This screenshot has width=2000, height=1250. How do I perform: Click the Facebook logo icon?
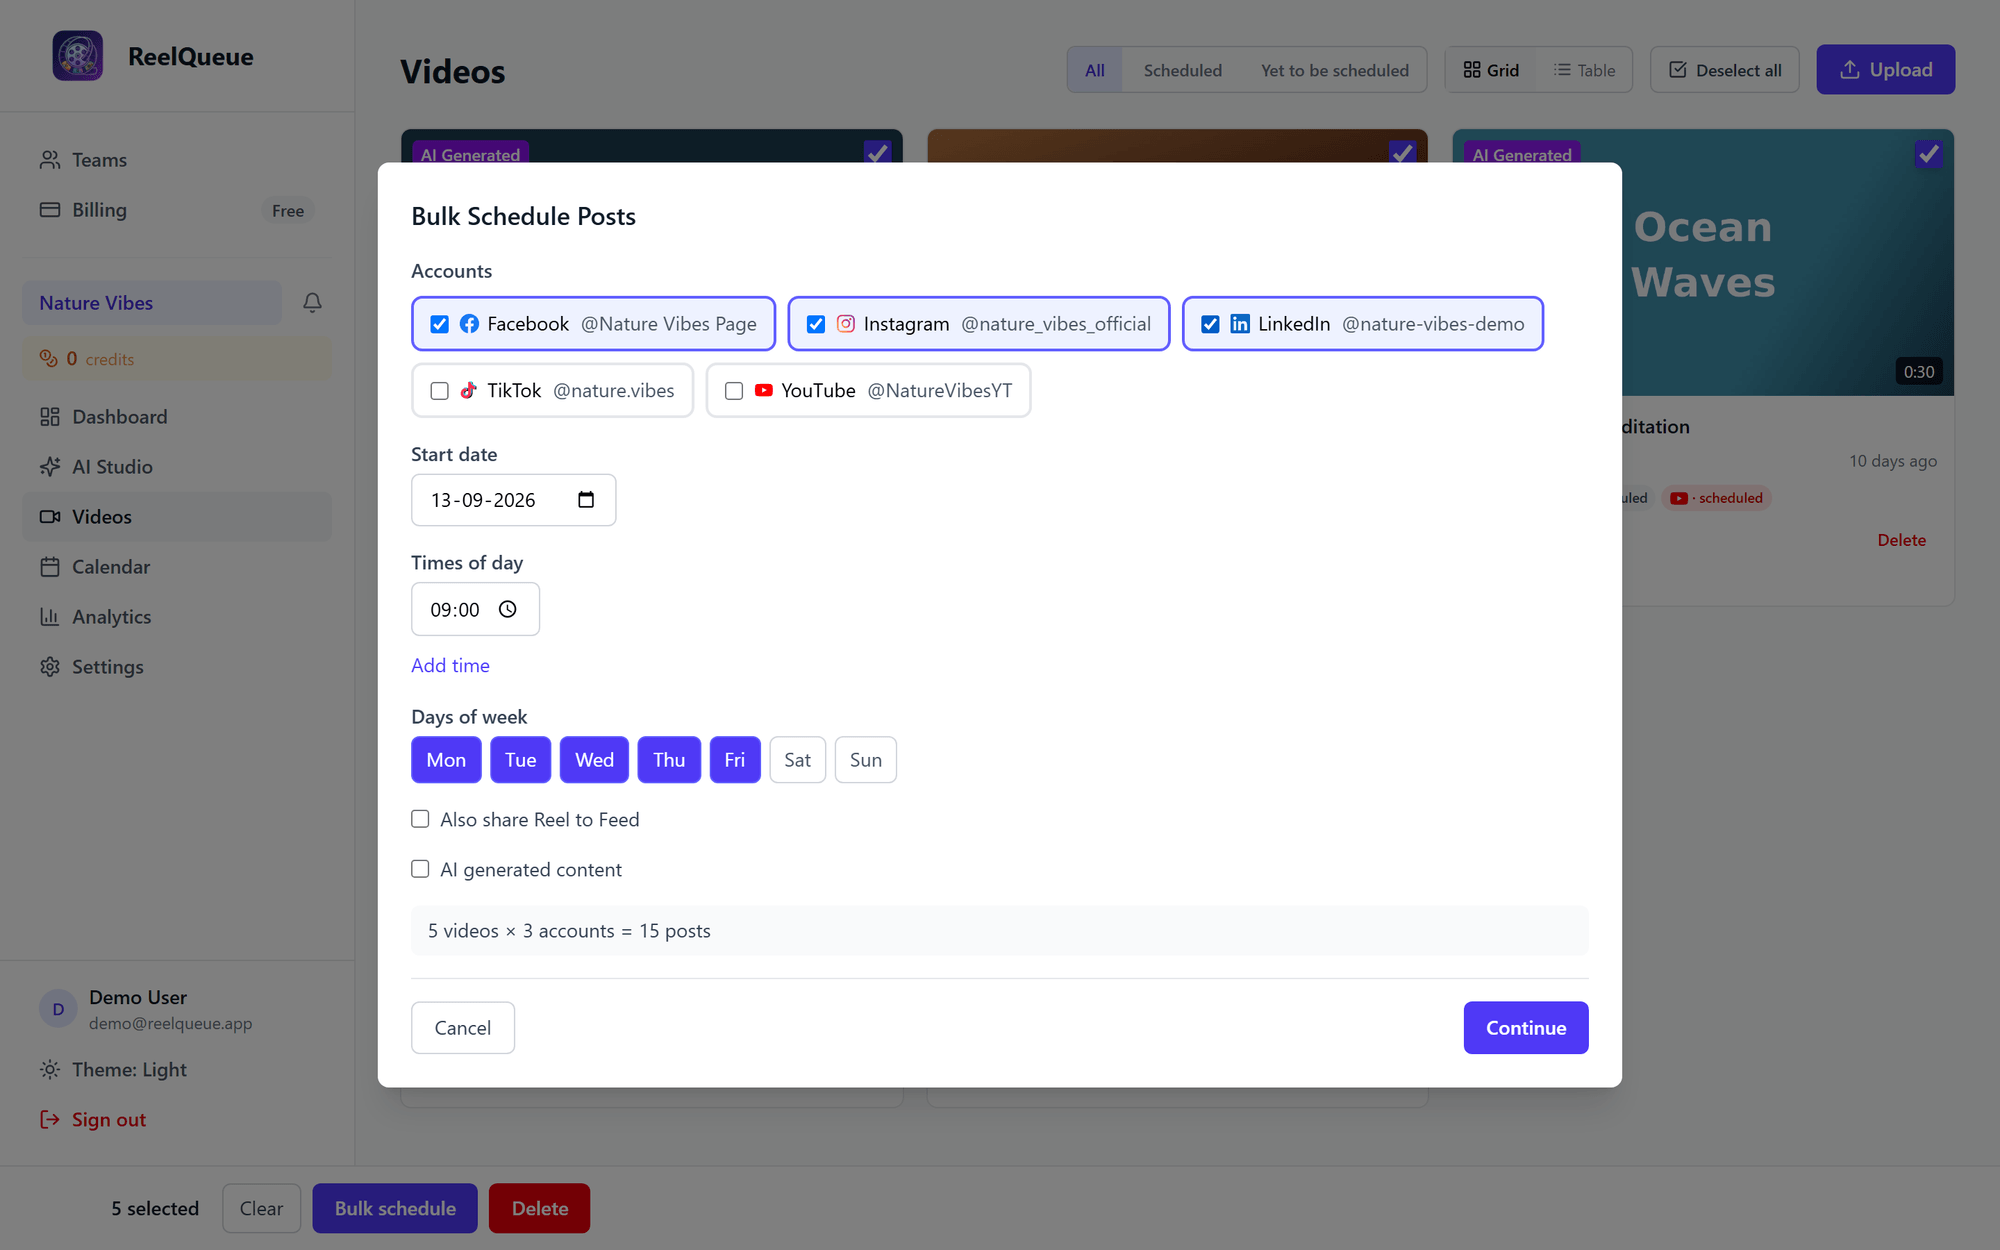pyautogui.click(x=469, y=324)
